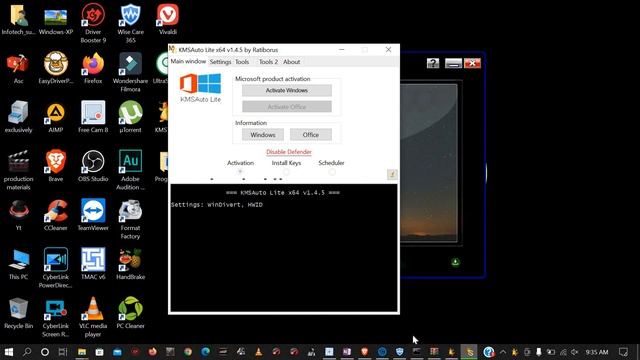Launch the CyberLink Screen Recorder shortcut
The image size is (640, 360).
pyautogui.click(x=56, y=317)
